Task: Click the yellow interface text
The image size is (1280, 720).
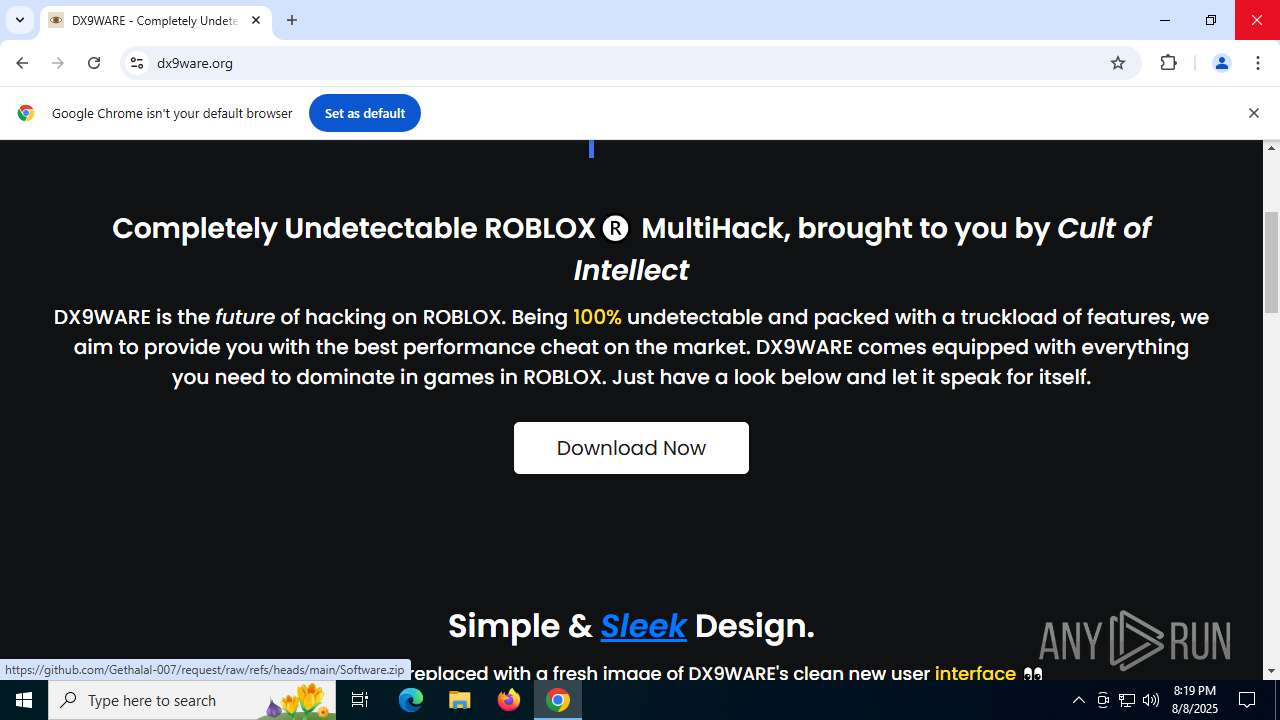Action: [x=975, y=673]
